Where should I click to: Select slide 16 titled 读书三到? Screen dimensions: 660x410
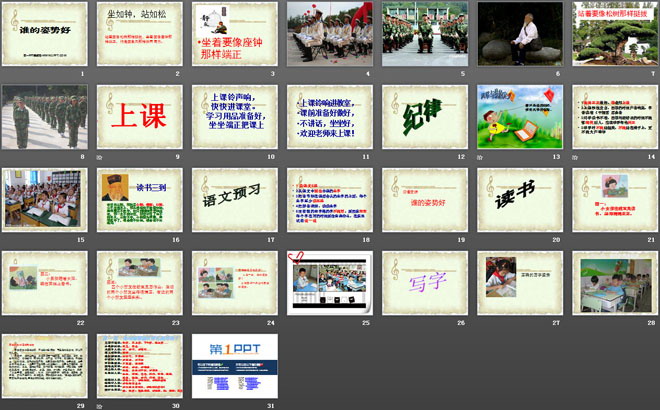140,200
